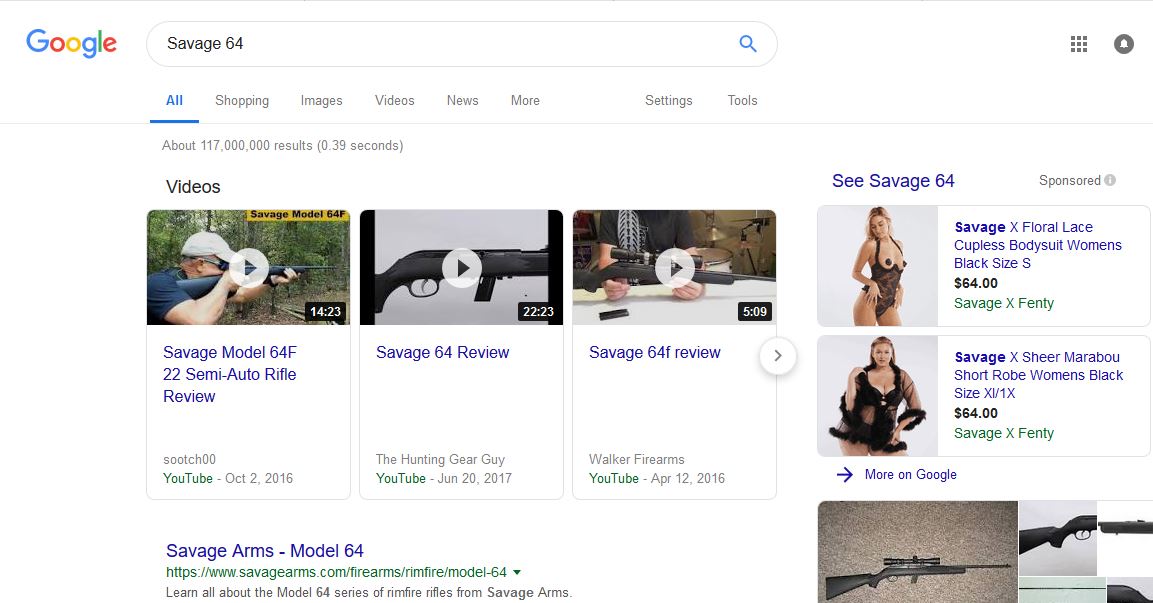Play the Savage Model 64F video
The width and height of the screenshot is (1153, 603).
click(249, 268)
